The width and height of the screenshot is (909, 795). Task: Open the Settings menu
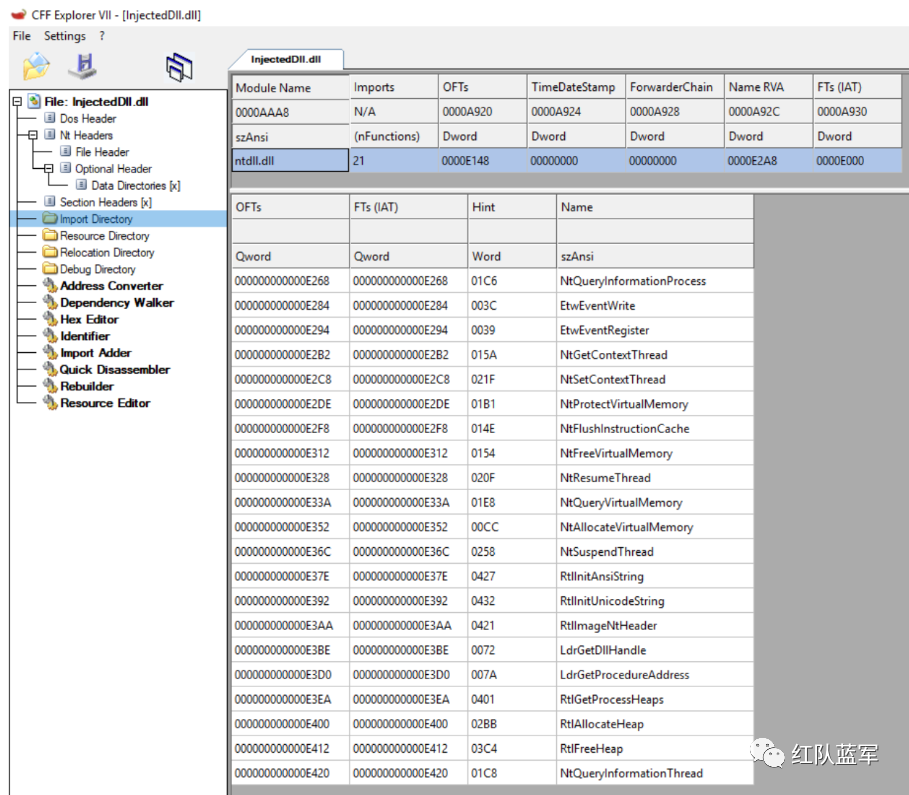click(x=64, y=36)
